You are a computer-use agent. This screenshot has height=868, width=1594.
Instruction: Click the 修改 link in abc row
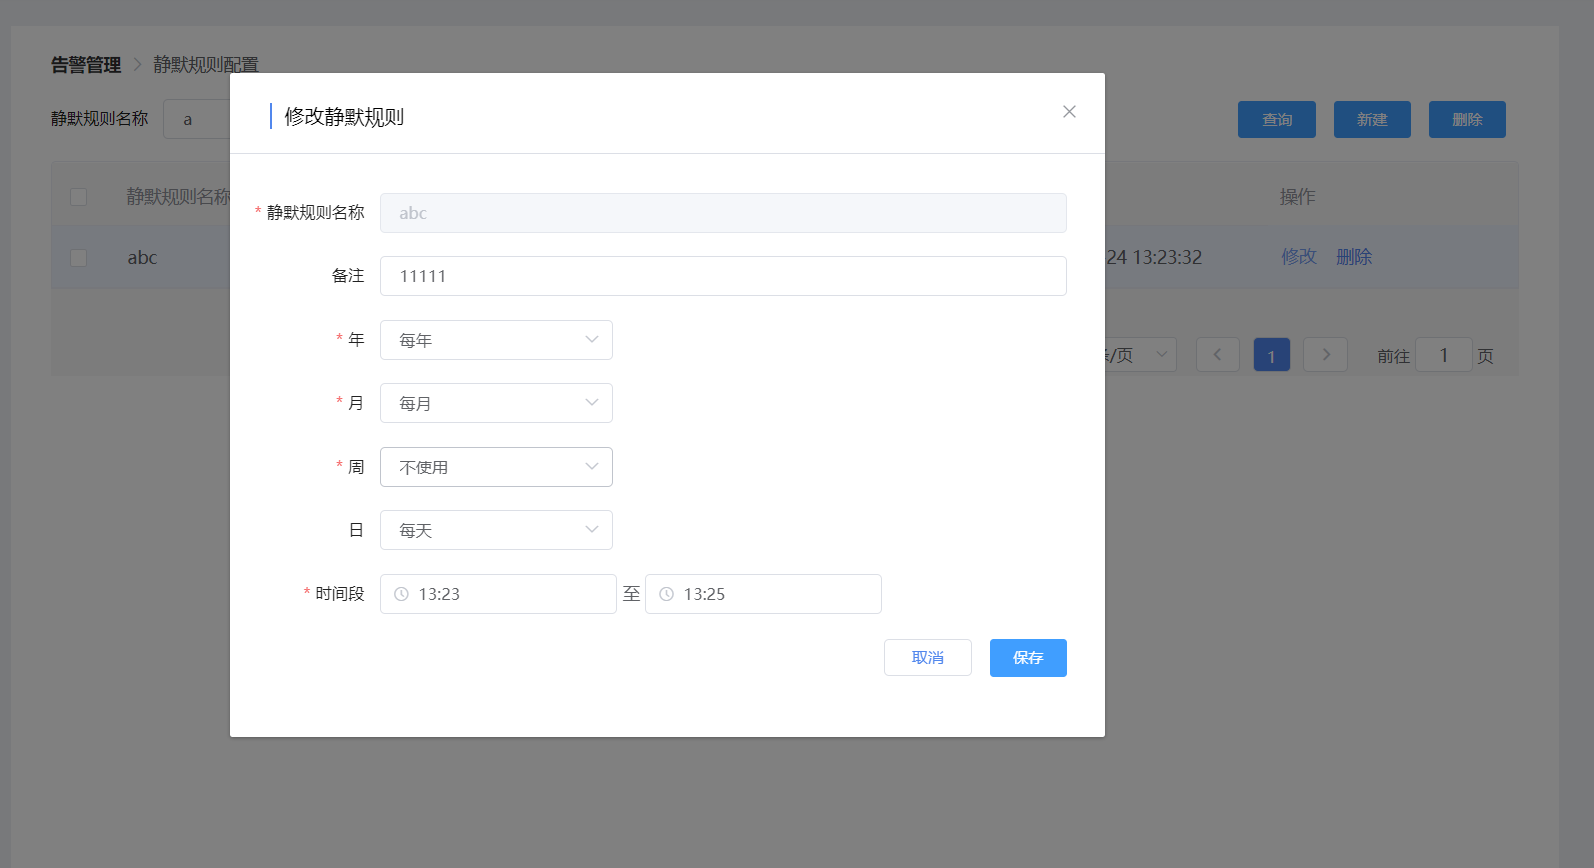coord(1299,257)
